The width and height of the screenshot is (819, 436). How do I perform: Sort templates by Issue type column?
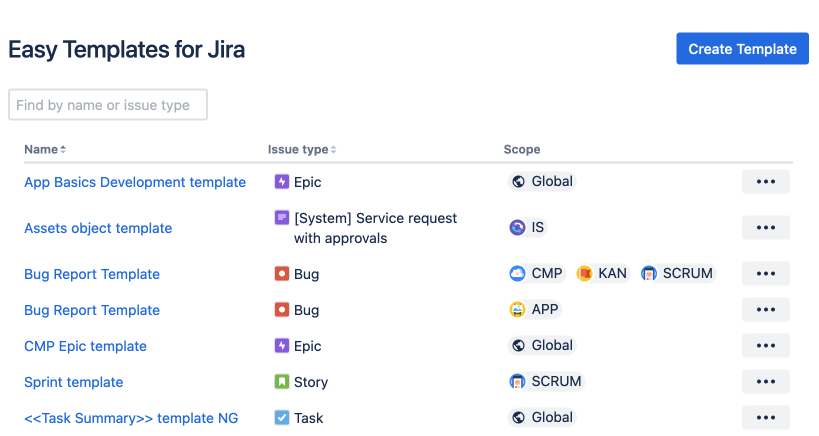302,150
